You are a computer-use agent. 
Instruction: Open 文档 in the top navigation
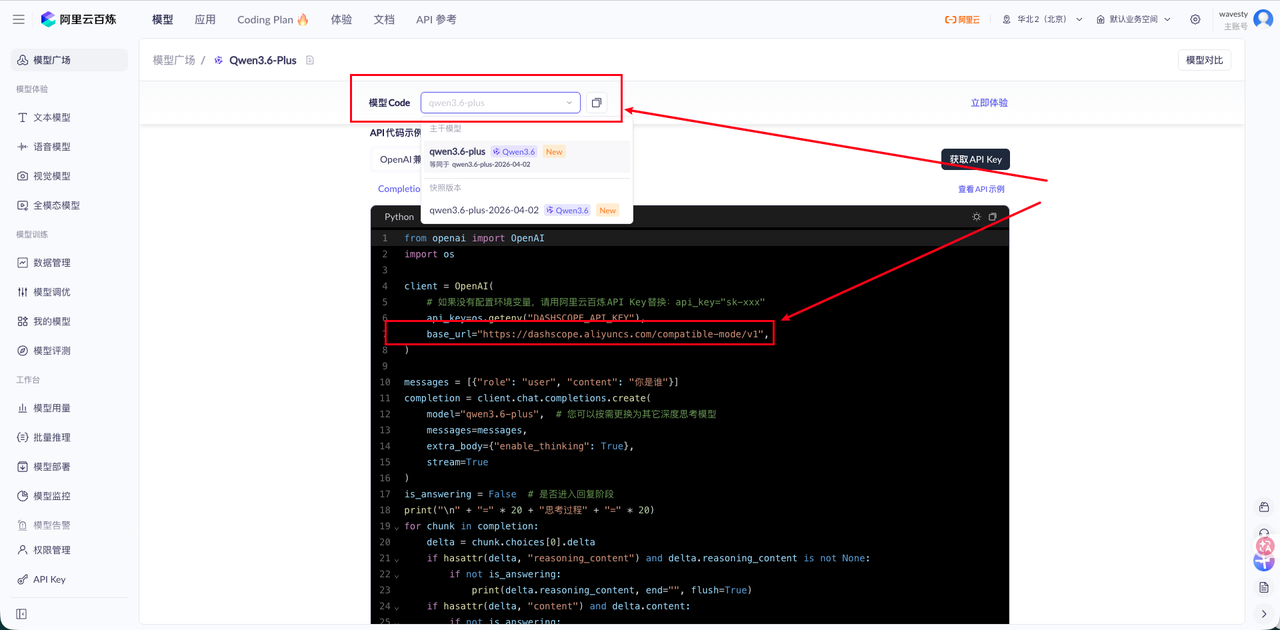[384, 19]
